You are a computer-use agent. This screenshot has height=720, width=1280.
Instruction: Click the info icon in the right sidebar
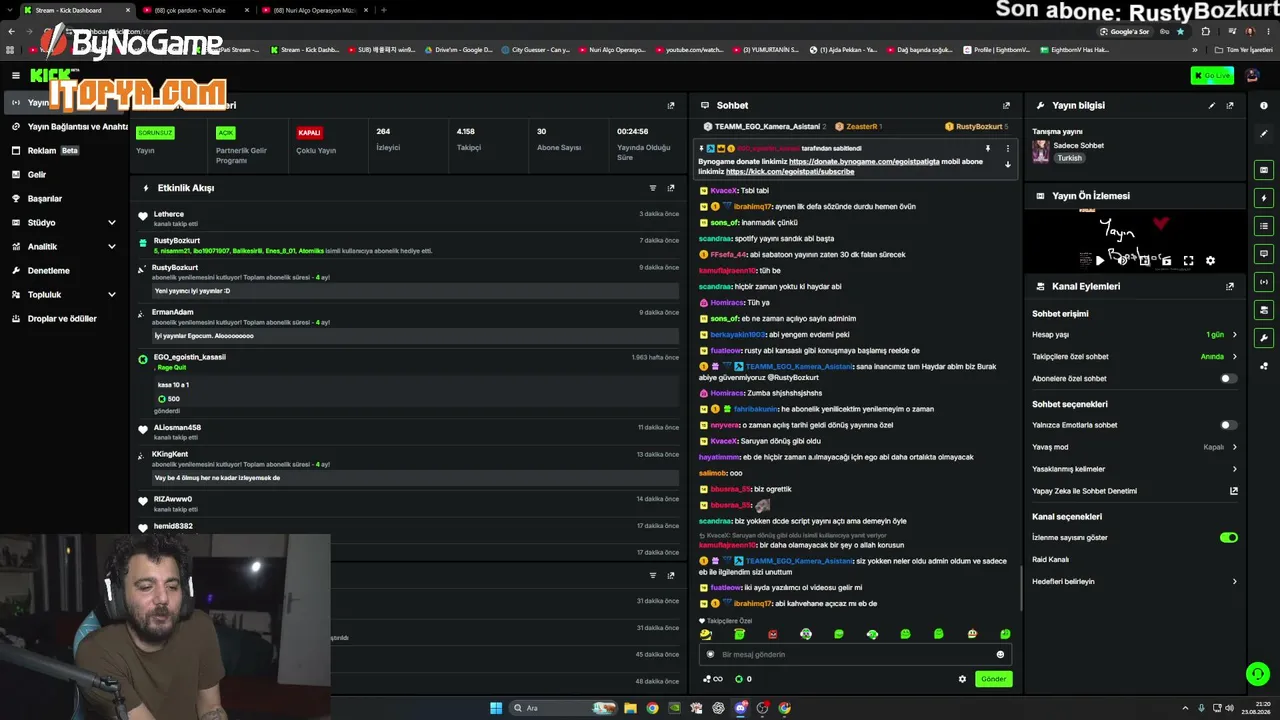point(1264,105)
